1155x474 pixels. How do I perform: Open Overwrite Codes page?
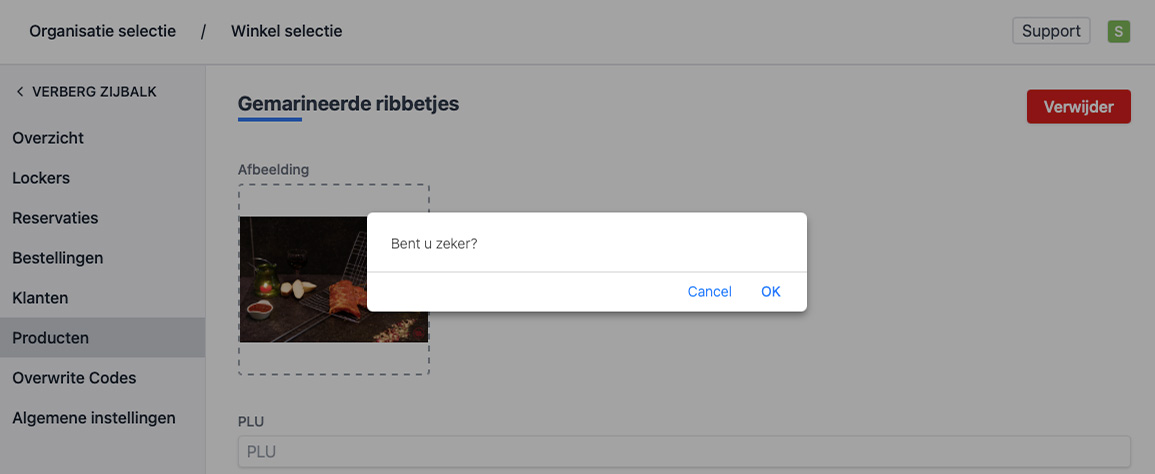pyautogui.click(x=74, y=378)
